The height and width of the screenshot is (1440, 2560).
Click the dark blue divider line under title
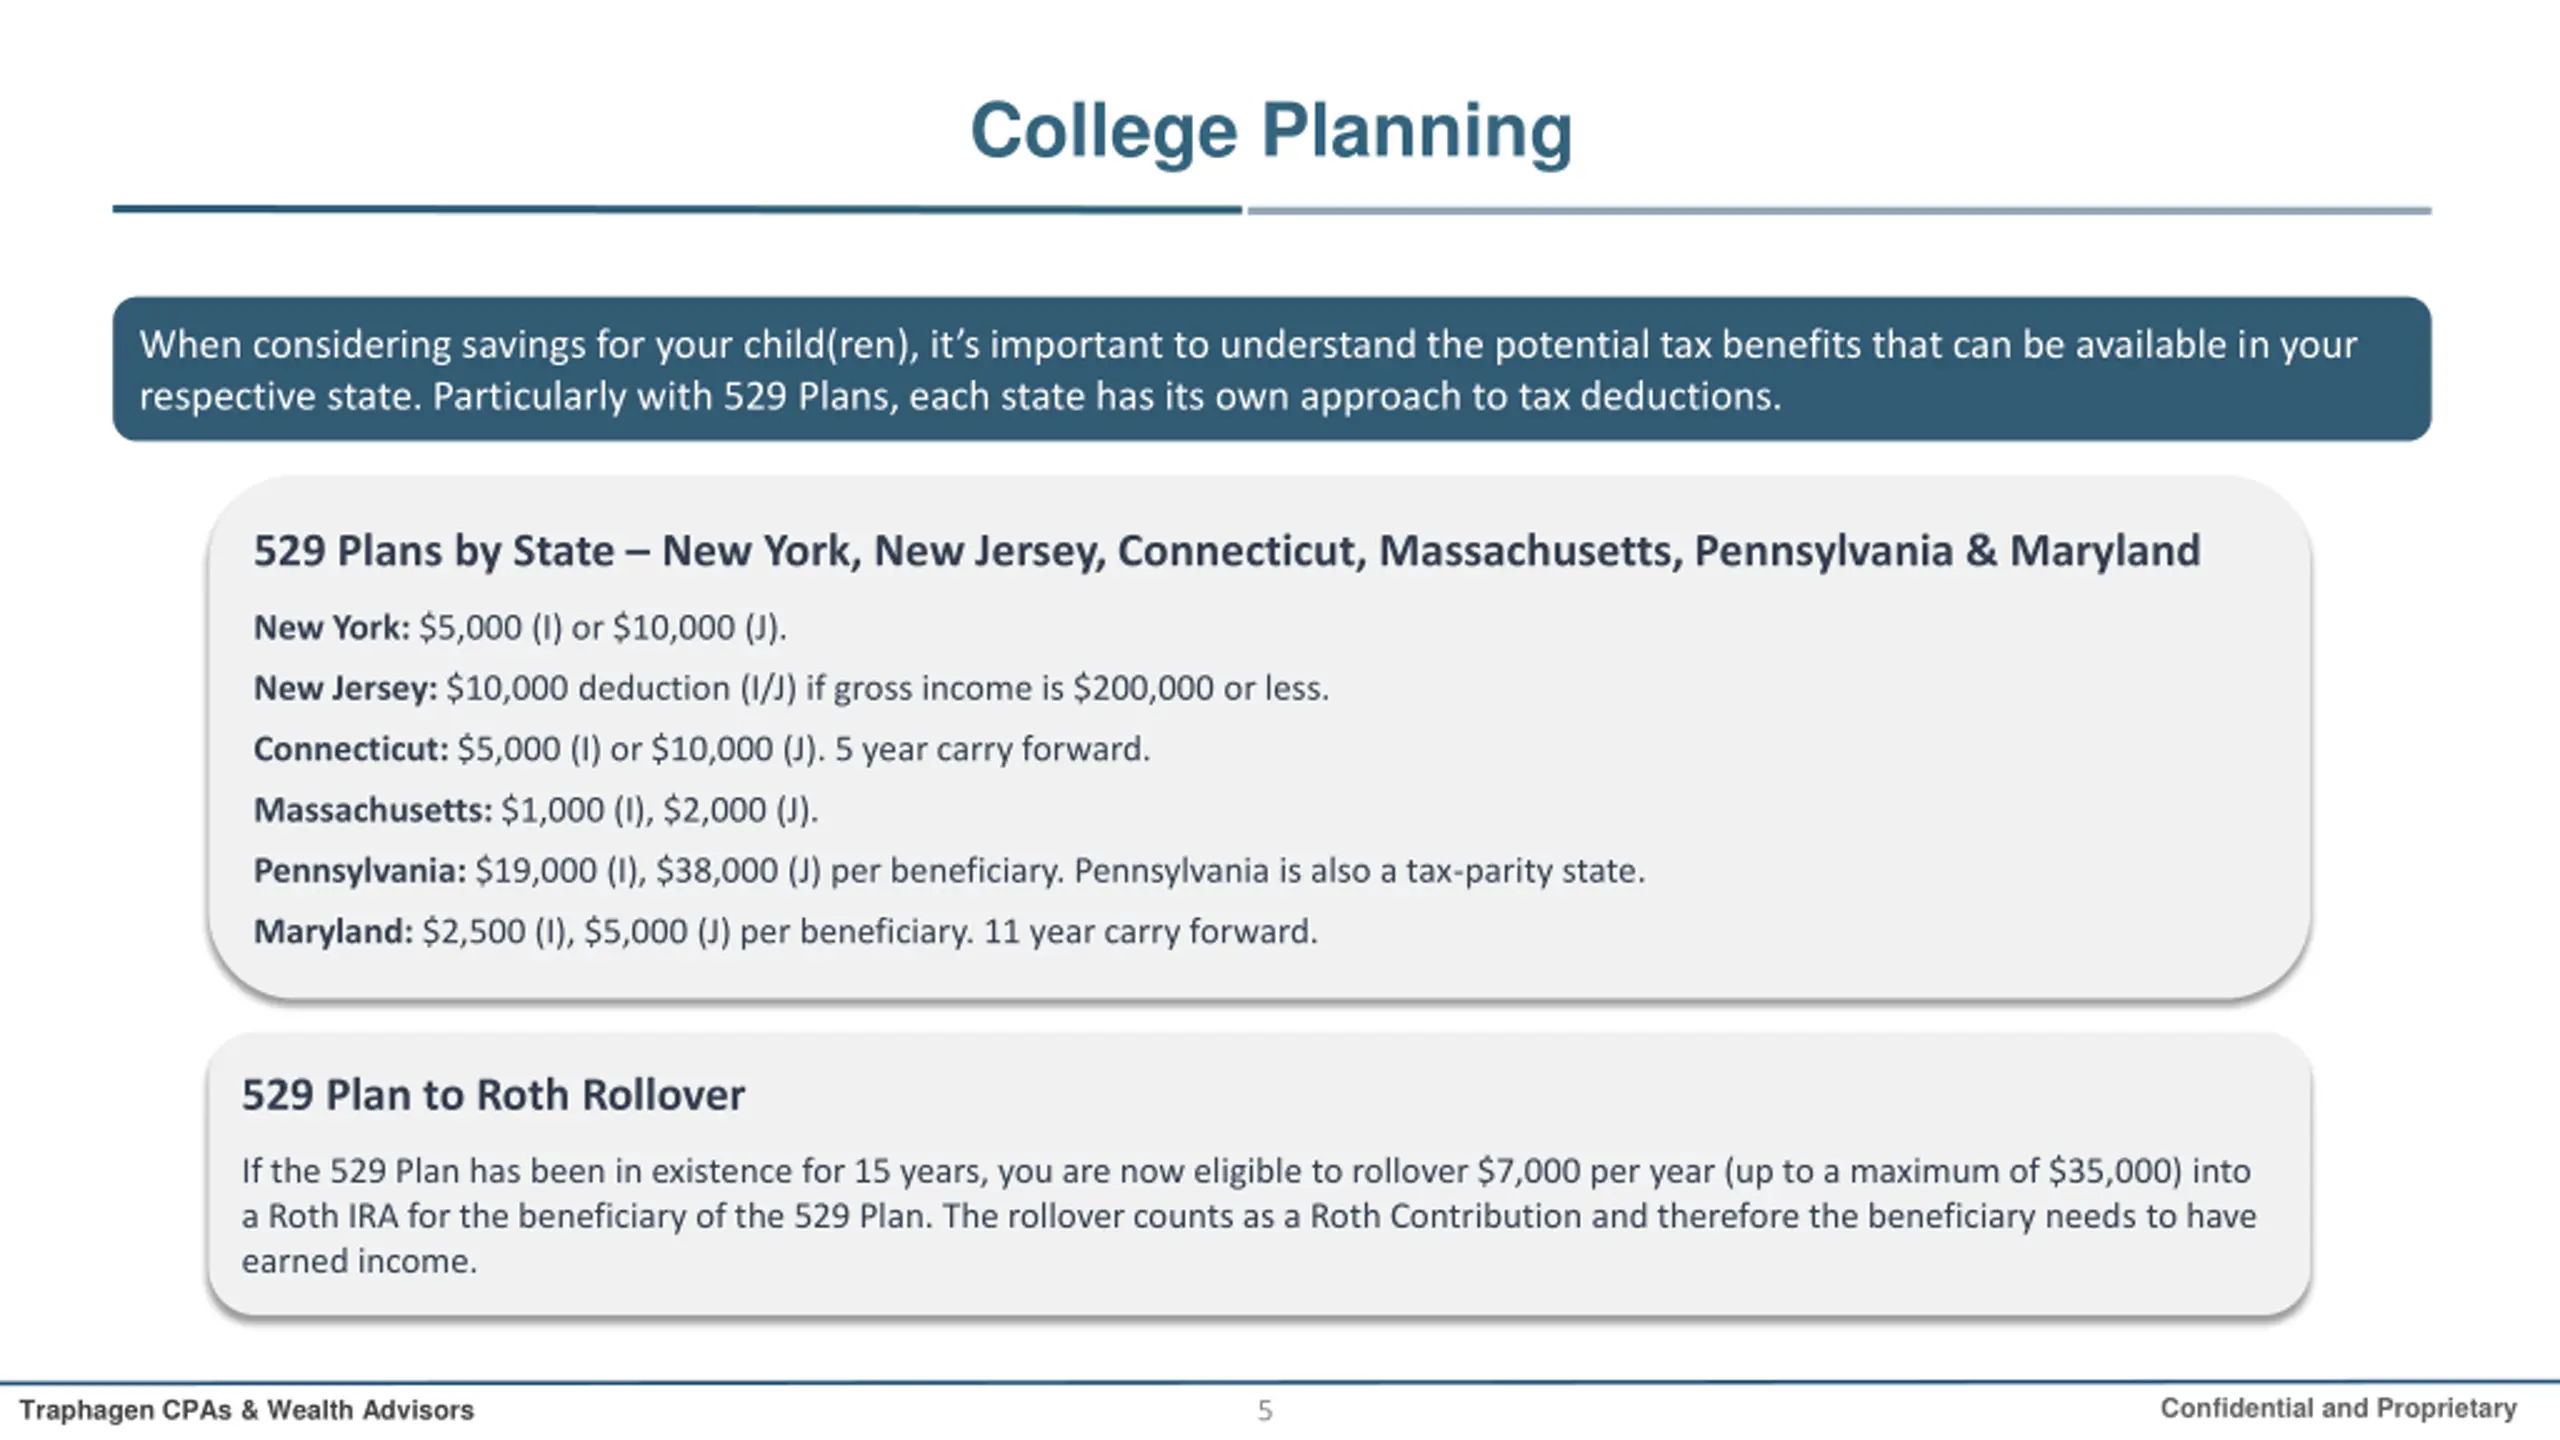(677, 209)
